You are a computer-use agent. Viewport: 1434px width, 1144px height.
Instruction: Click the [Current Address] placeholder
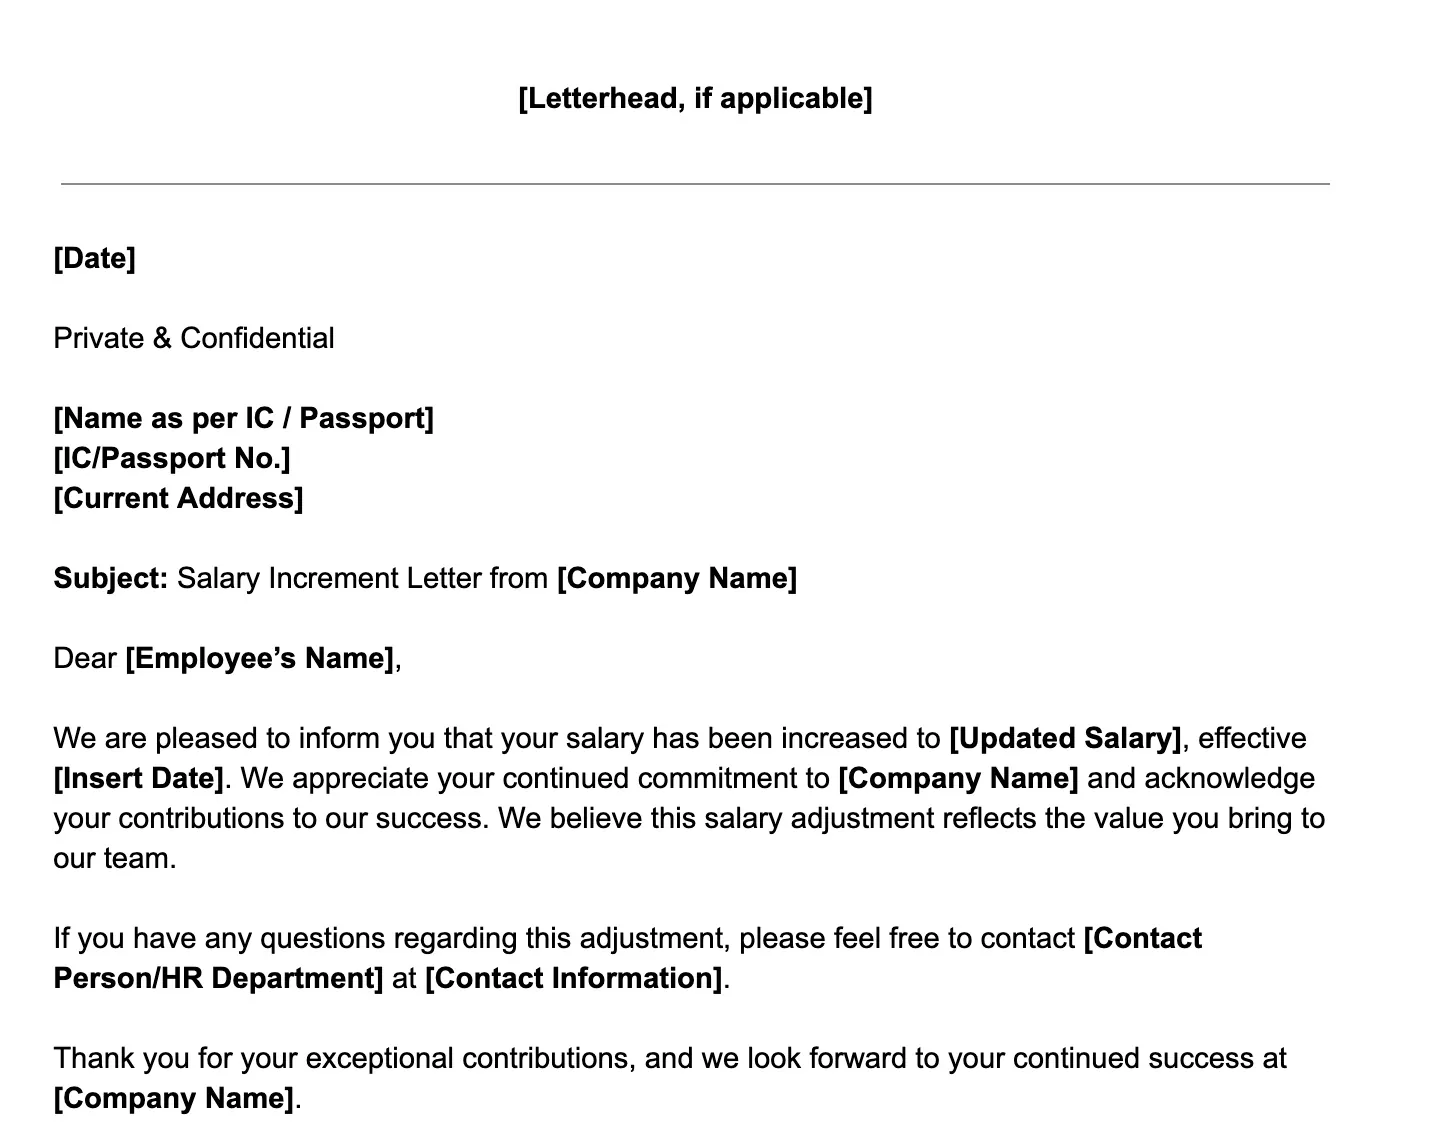(178, 498)
